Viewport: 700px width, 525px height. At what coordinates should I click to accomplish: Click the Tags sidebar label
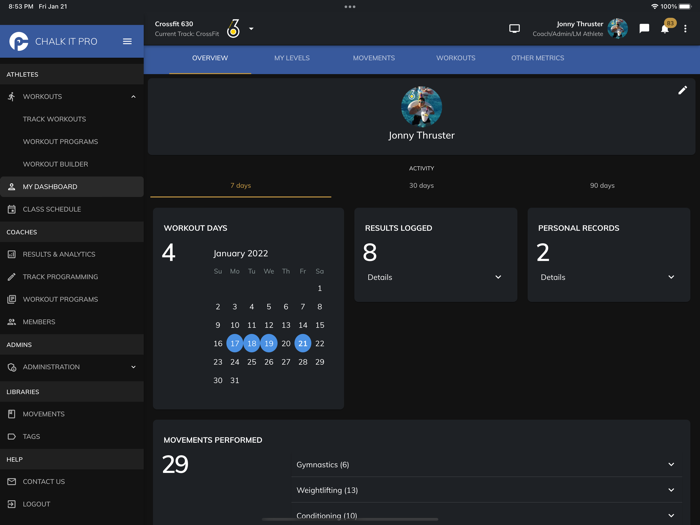coord(31,437)
